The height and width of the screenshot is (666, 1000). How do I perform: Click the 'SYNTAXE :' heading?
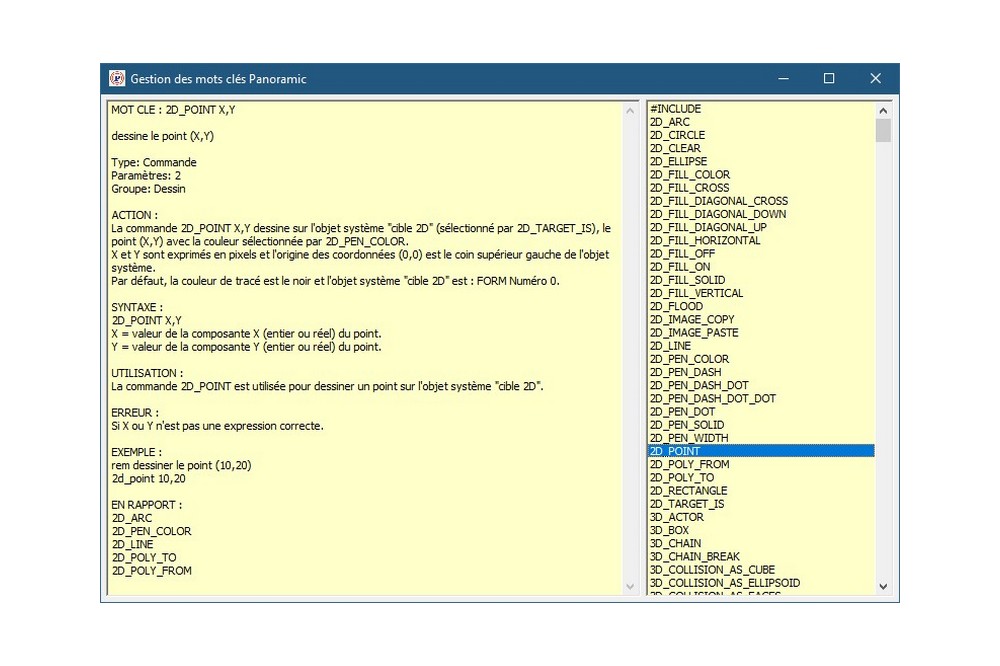click(x=137, y=307)
